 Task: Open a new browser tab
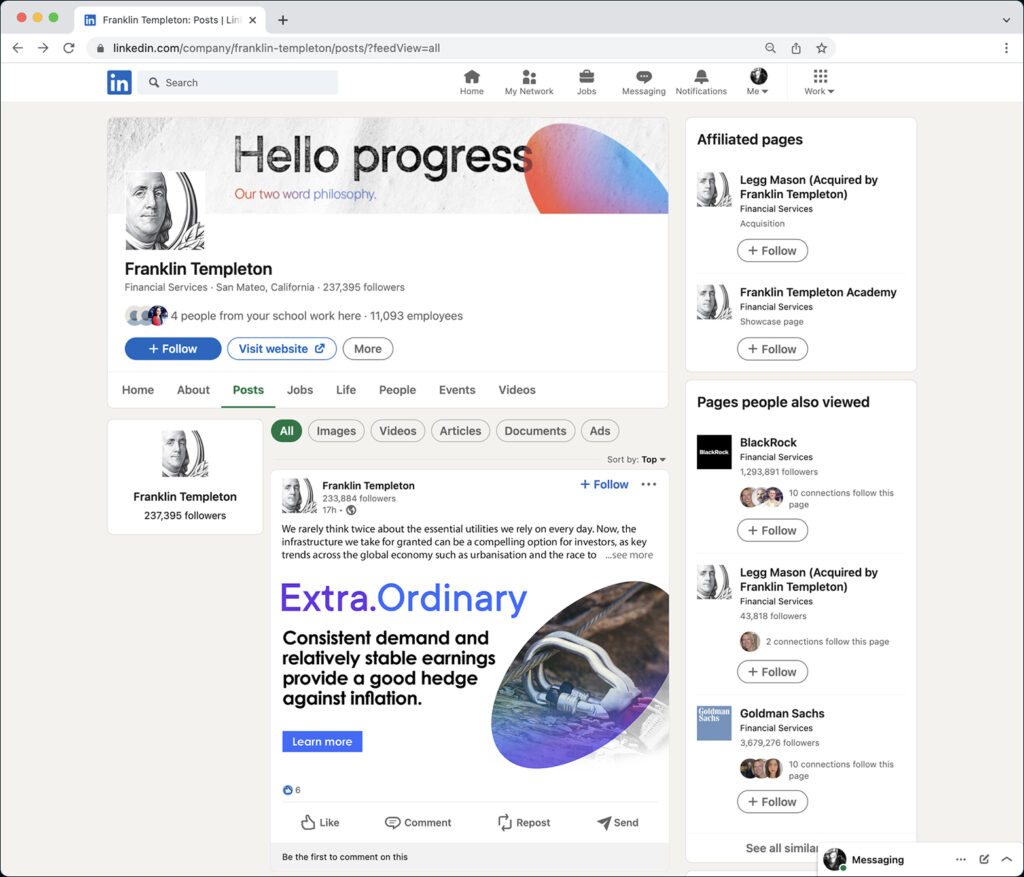tap(283, 20)
